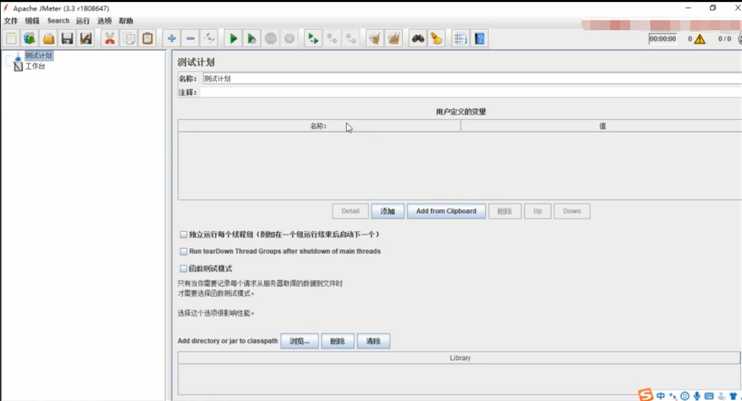Screen dimensions: 742x401
Task: Click the Remote stop all icon
Action: pos(332,38)
